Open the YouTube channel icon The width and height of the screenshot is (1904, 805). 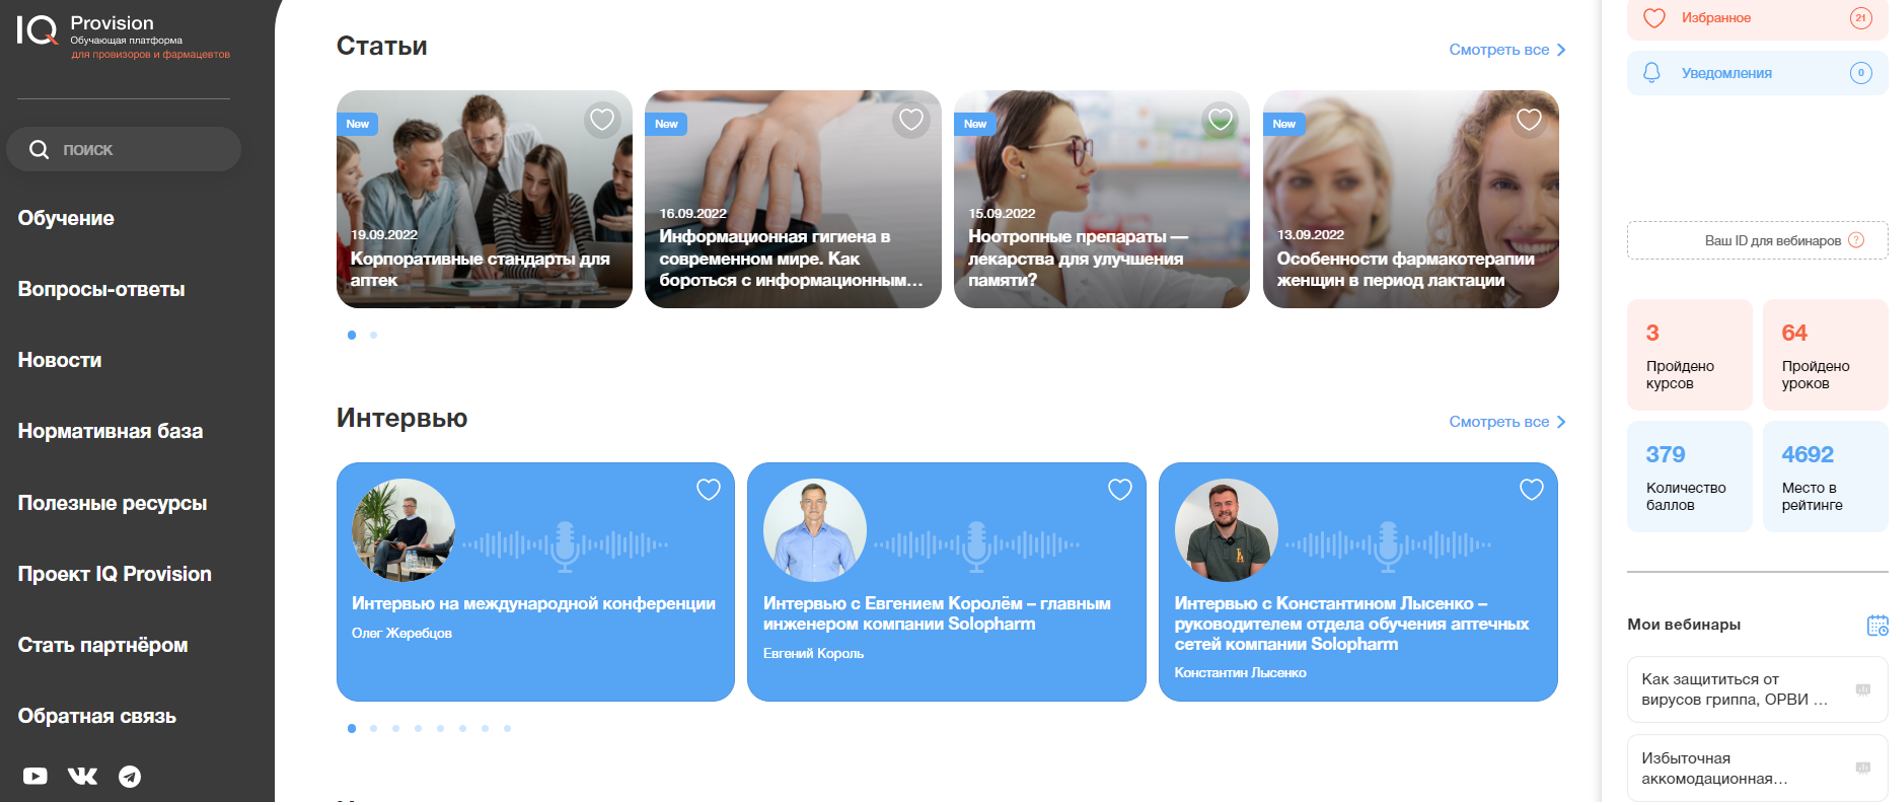pos(35,776)
